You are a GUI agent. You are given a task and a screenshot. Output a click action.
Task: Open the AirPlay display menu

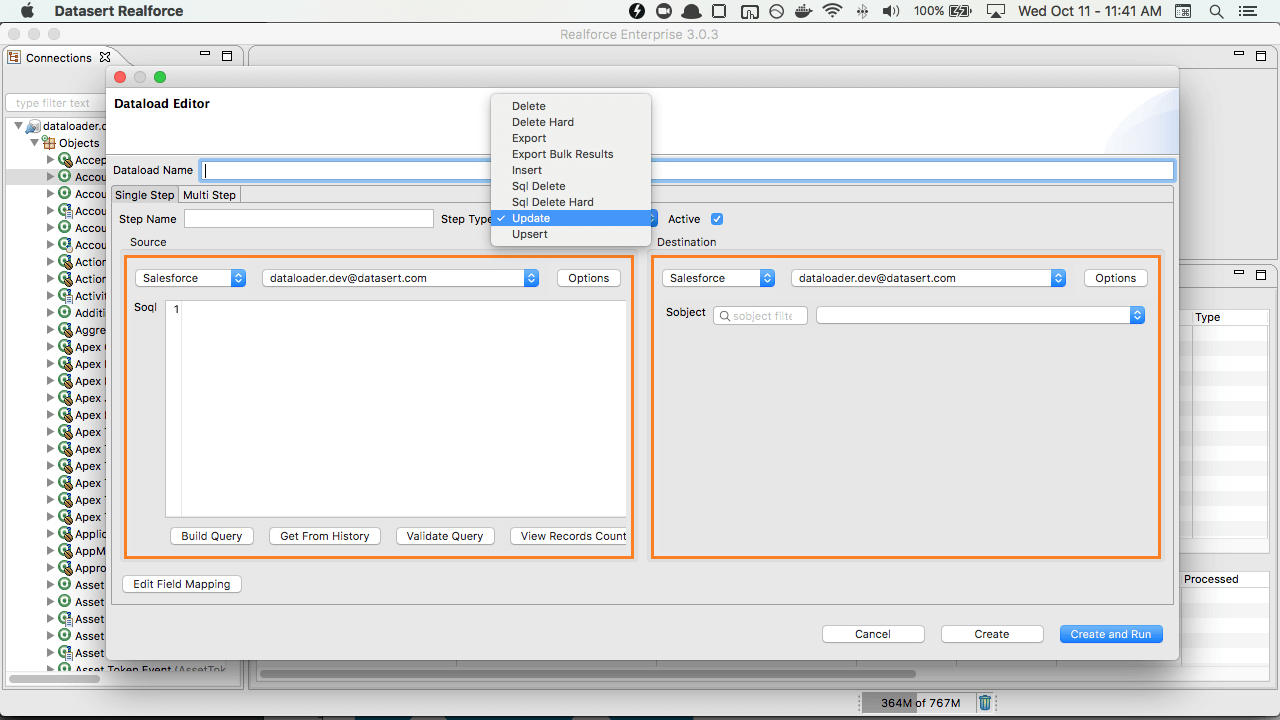pos(995,11)
